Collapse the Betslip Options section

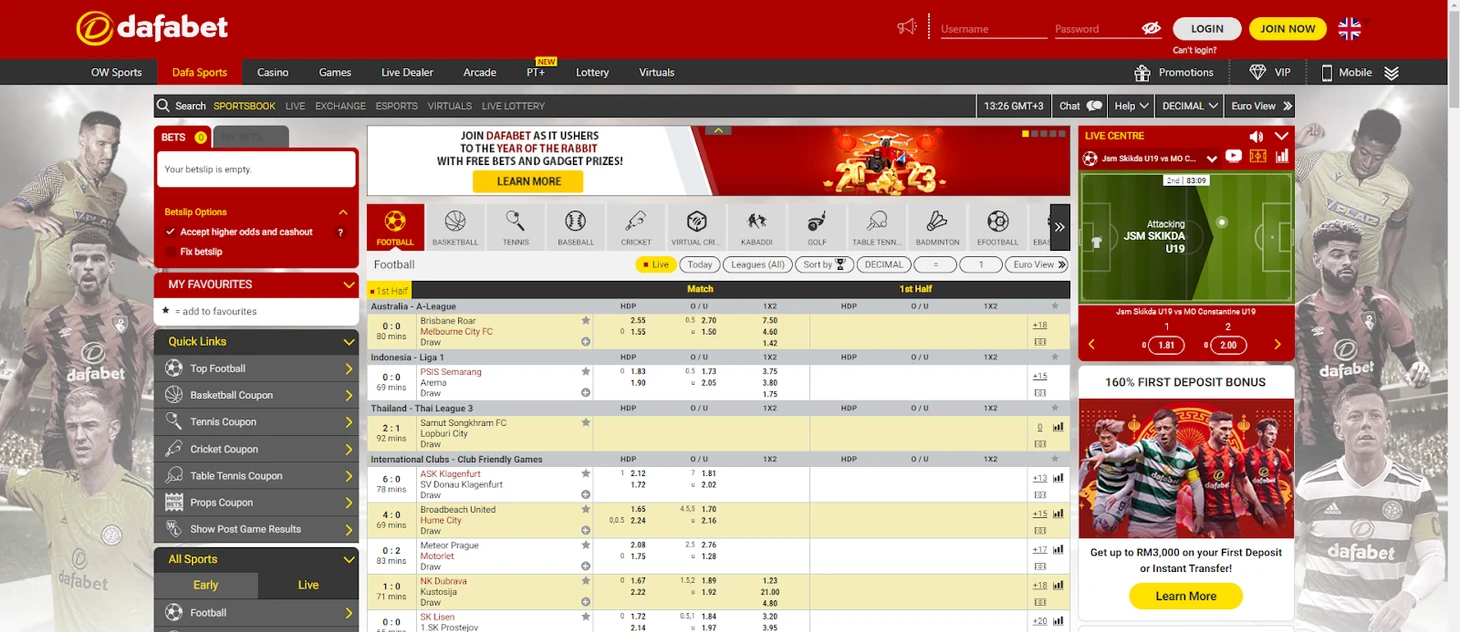(x=343, y=212)
